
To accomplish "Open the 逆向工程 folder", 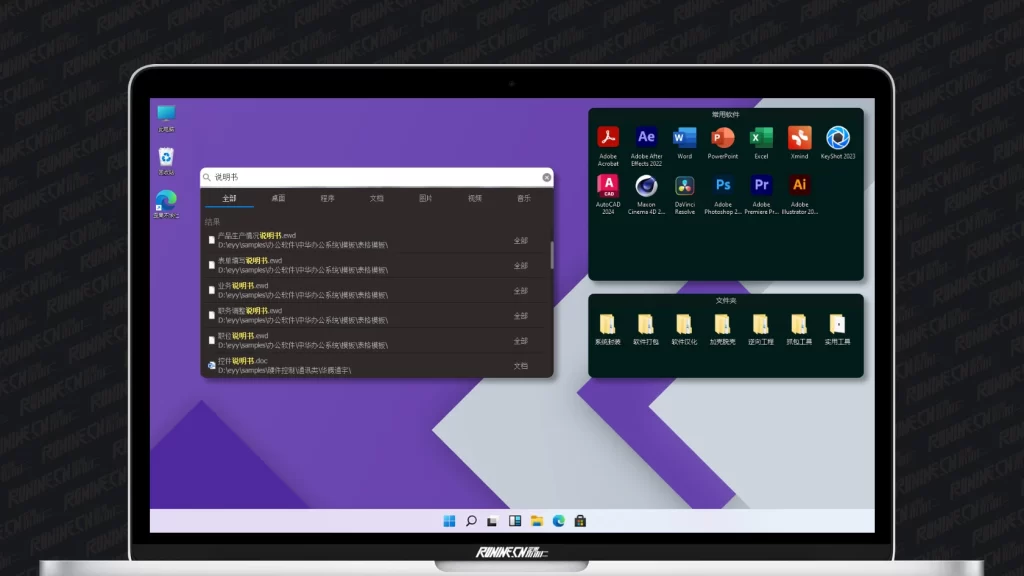I will 761,324.
